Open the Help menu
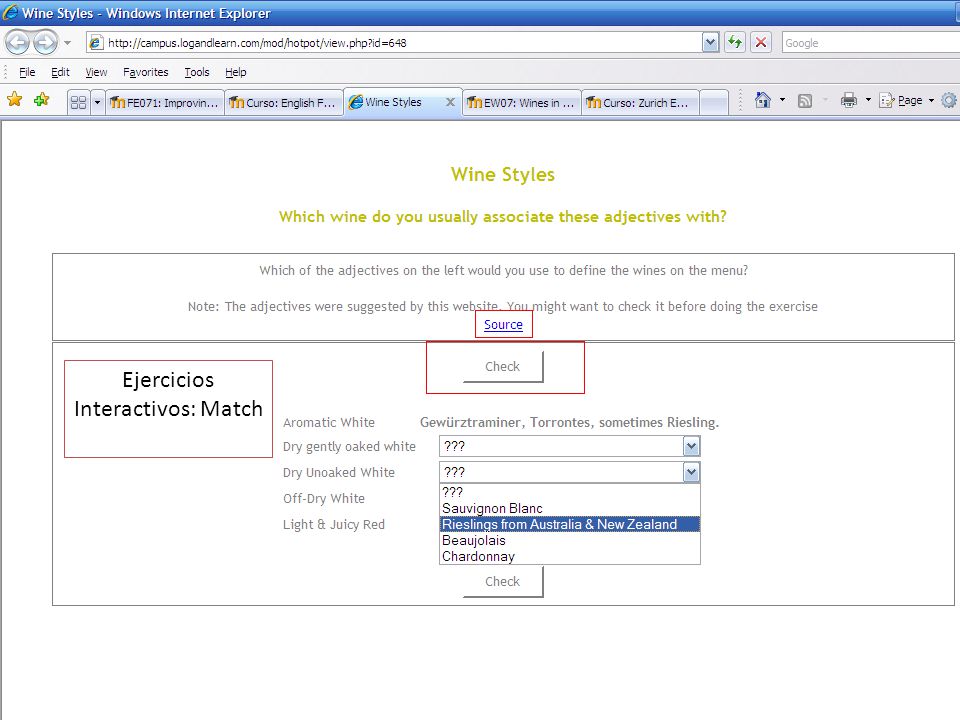This screenshot has width=960, height=720. coord(236,72)
